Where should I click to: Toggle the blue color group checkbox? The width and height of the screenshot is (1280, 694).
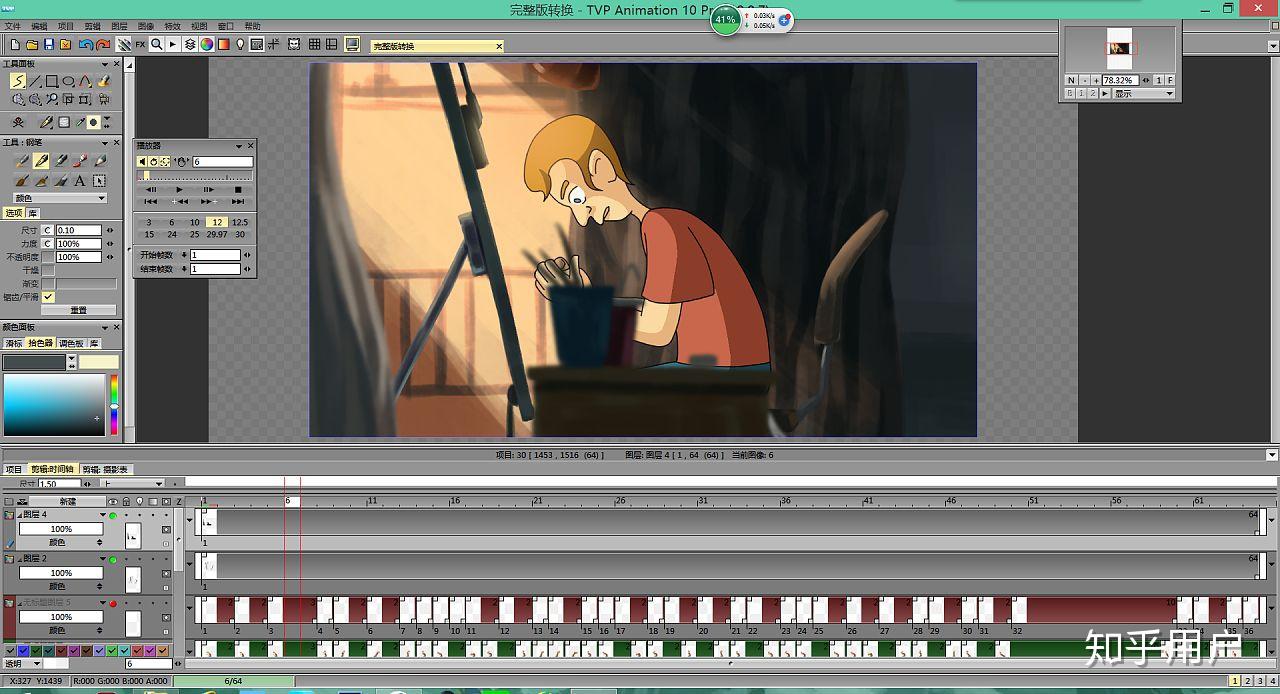tap(23, 651)
